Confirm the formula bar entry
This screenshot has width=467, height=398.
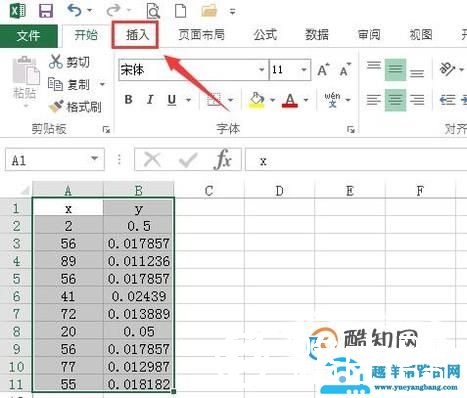[x=188, y=160]
